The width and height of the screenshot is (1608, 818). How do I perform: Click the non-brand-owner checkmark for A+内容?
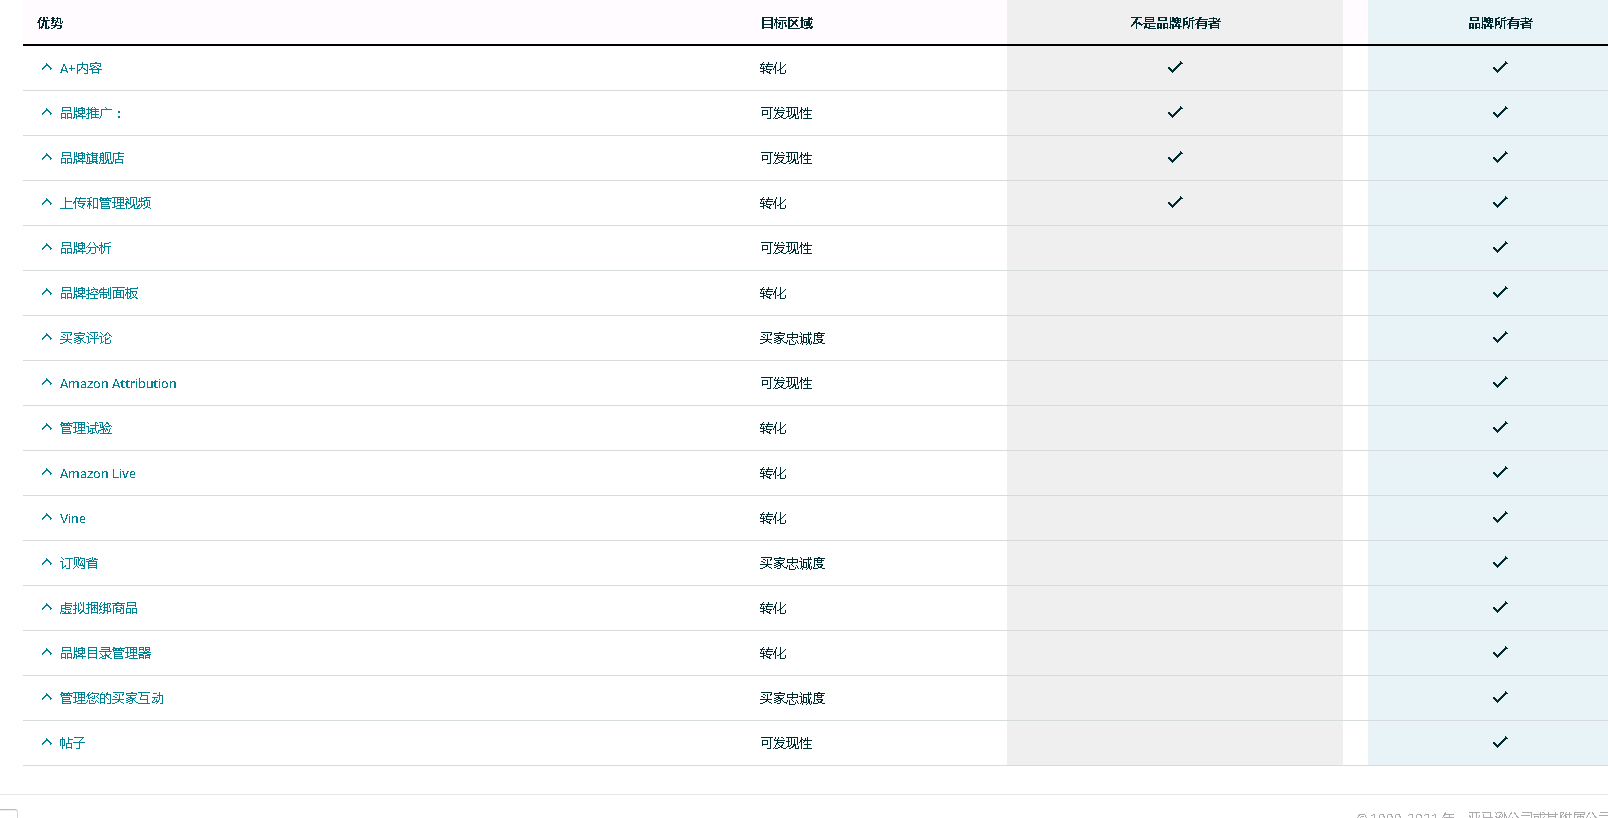click(x=1175, y=67)
